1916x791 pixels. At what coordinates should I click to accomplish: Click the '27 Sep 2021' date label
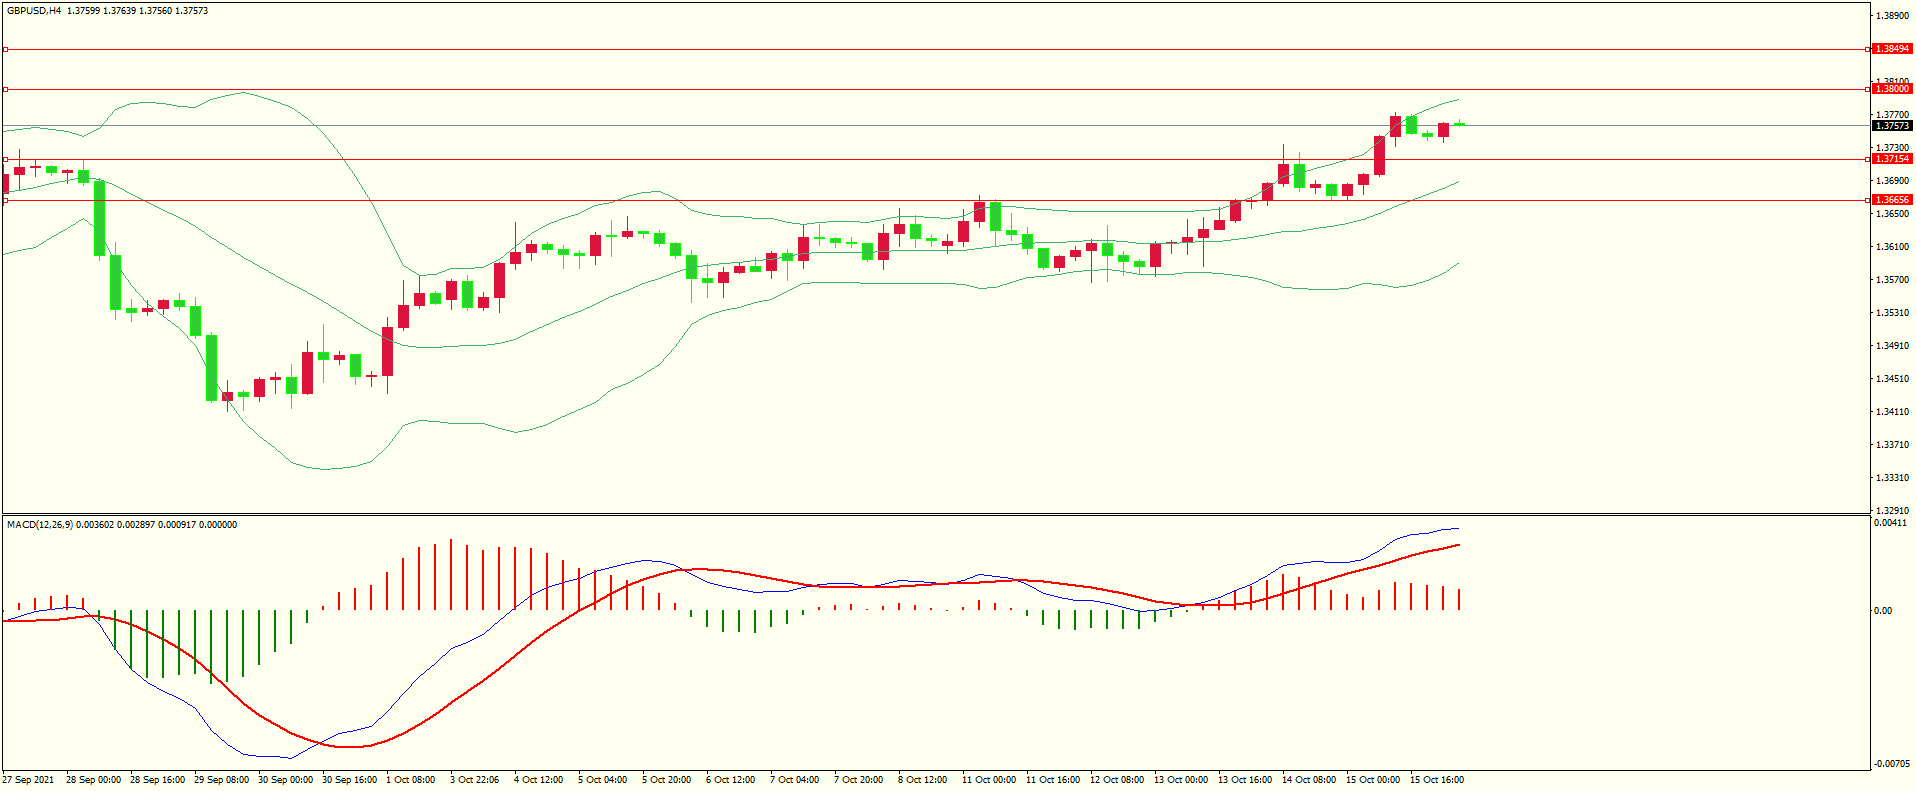(x=29, y=779)
